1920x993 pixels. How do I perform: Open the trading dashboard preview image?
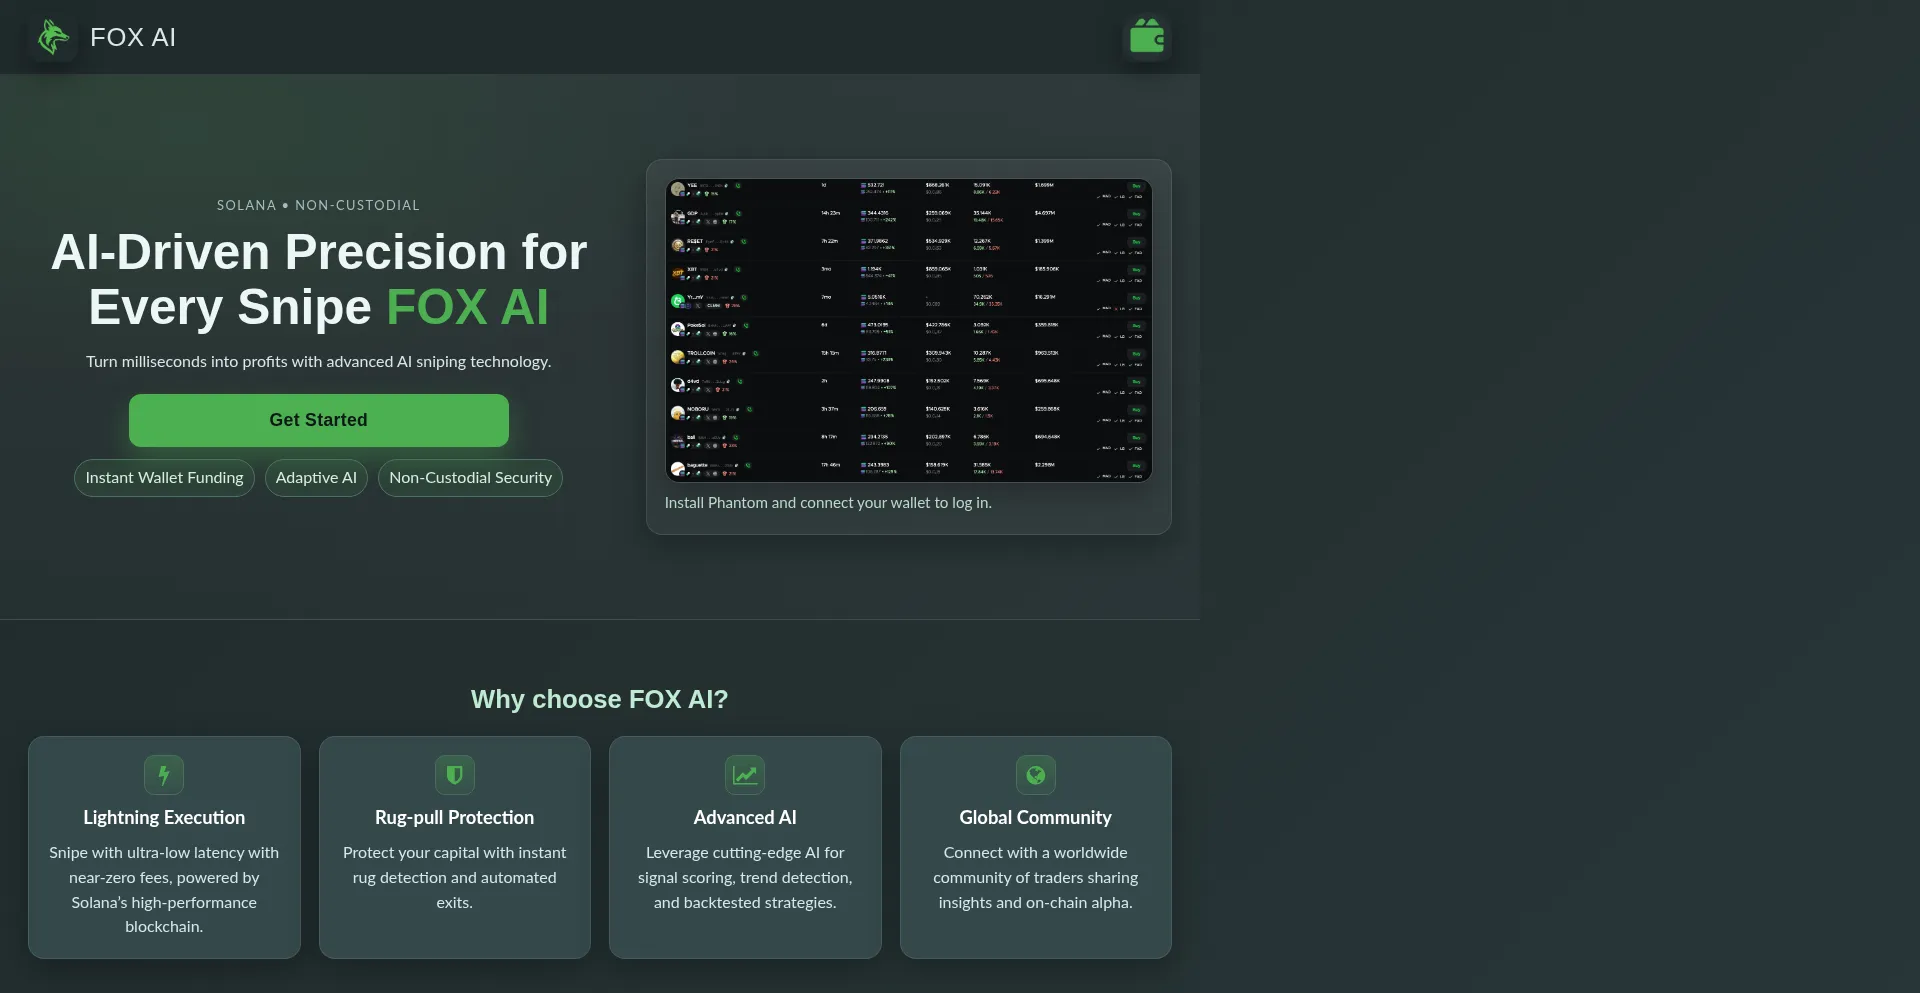pyautogui.click(x=909, y=330)
